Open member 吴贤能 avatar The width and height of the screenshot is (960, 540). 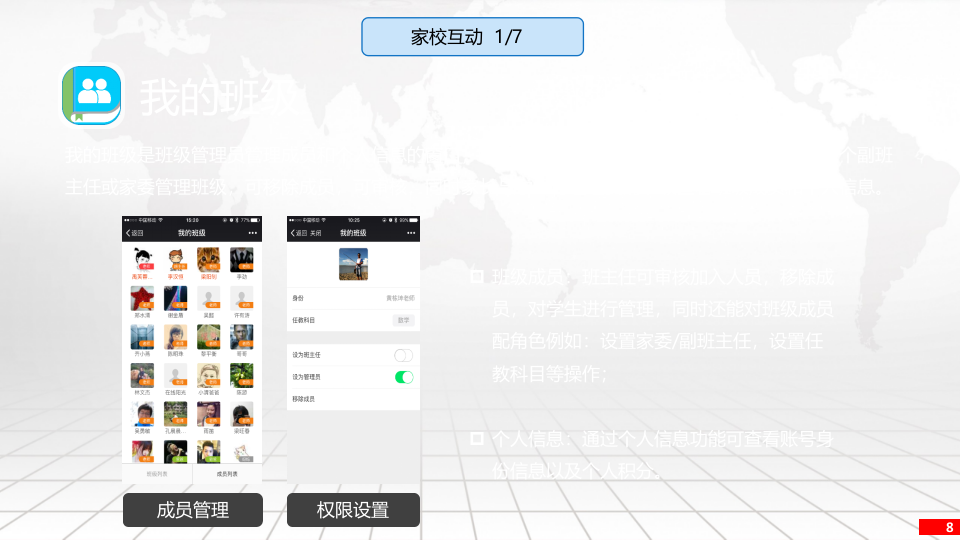[x=142, y=414]
